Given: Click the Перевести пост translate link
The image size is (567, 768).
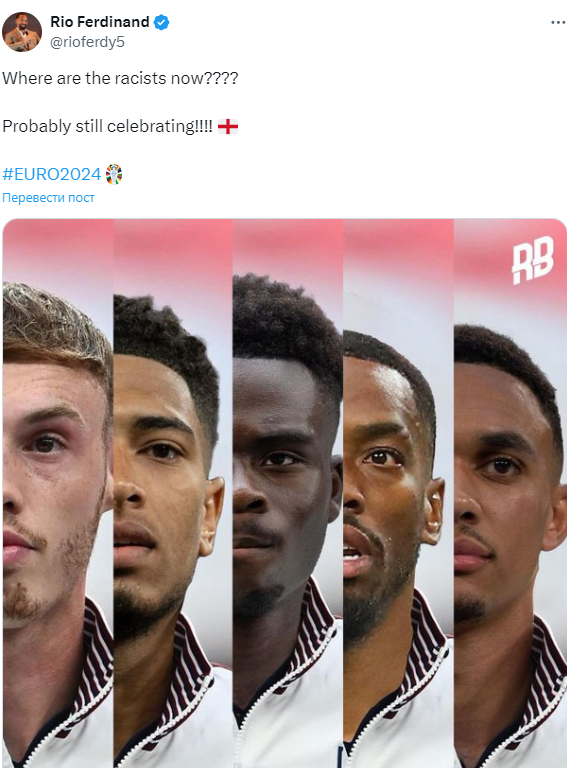Looking at the screenshot, I should click(48, 198).
